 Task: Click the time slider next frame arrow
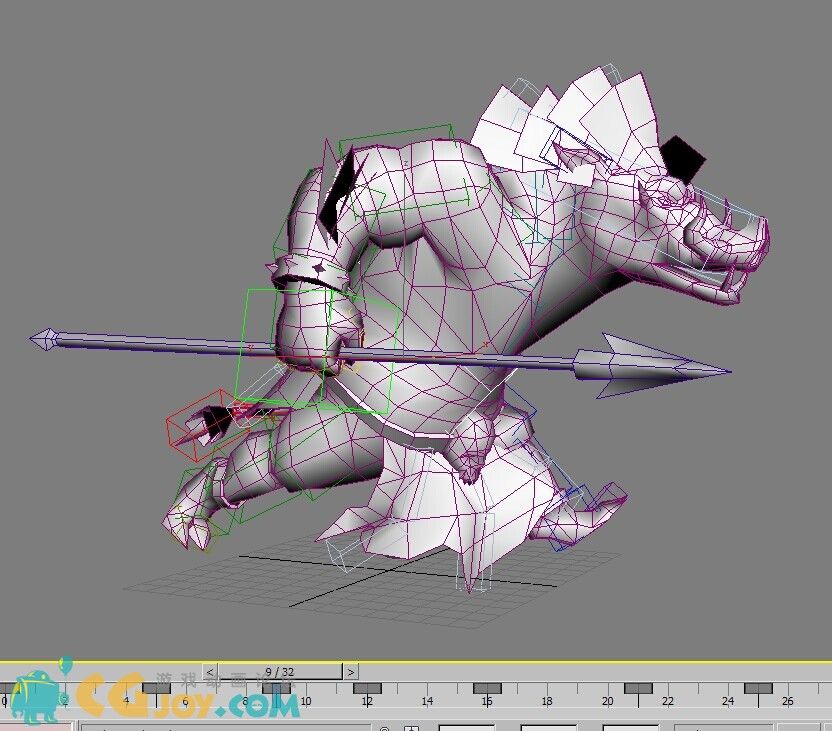(x=351, y=672)
